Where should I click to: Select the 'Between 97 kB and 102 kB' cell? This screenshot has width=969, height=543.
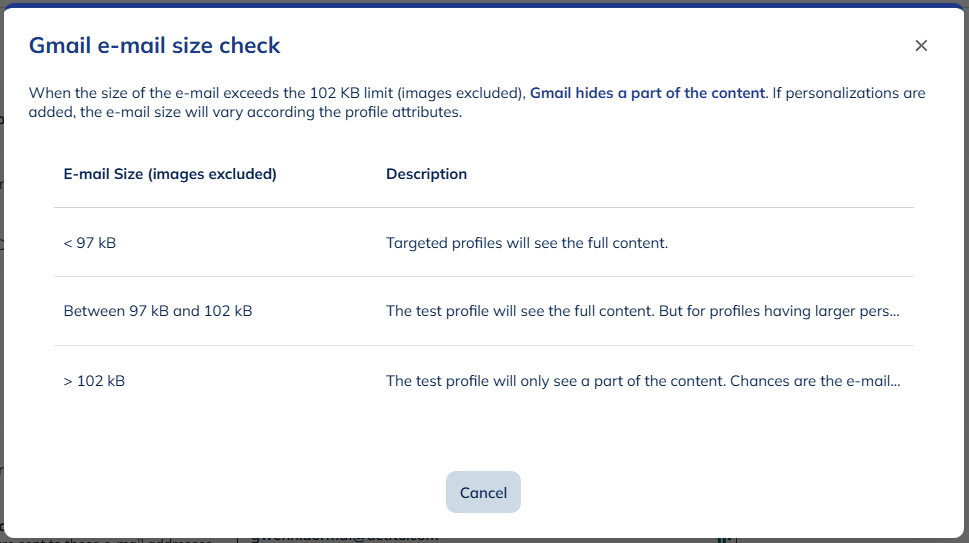[x=157, y=311]
